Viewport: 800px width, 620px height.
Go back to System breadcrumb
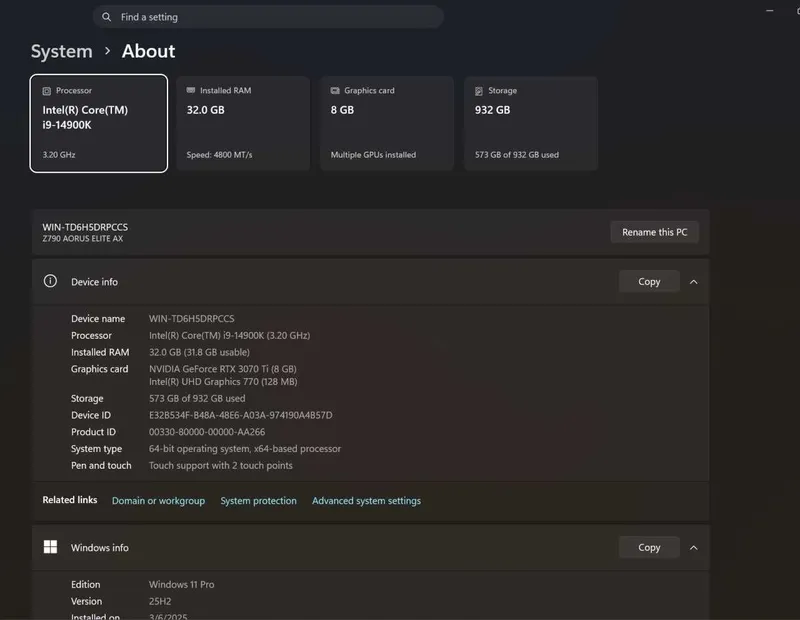click(62, 51)
